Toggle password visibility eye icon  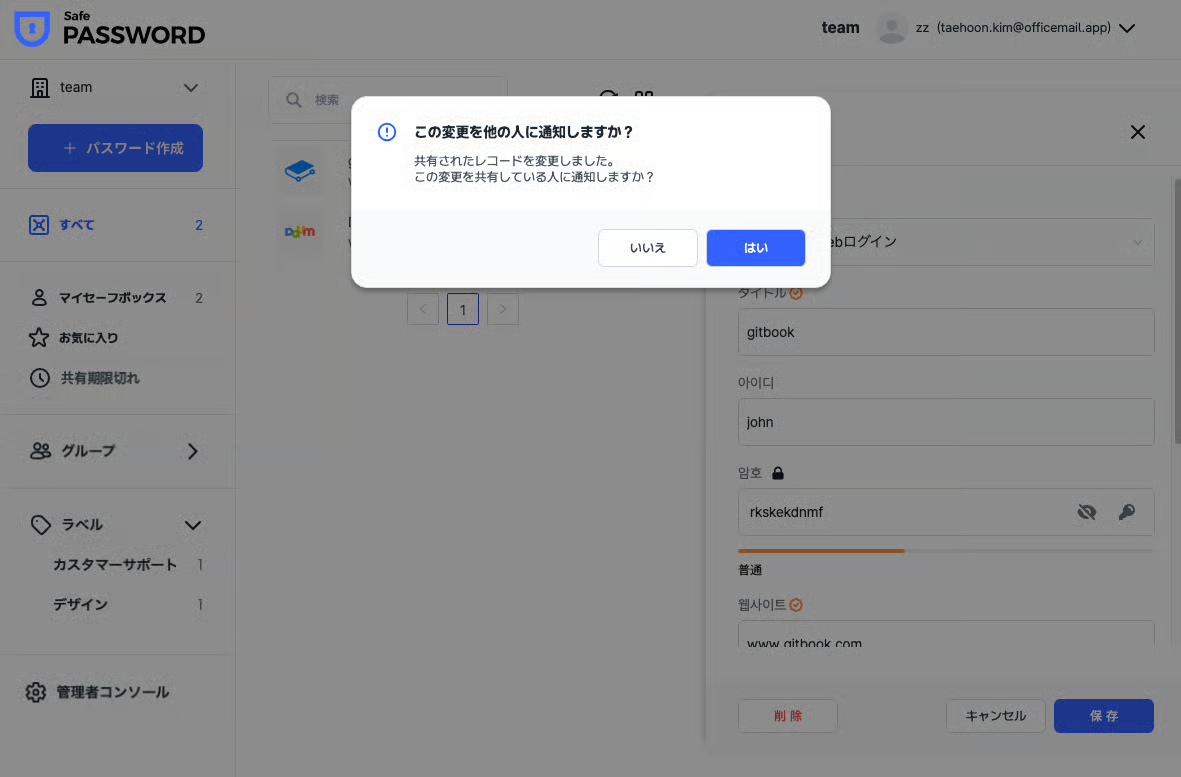tap(1086, 512)
